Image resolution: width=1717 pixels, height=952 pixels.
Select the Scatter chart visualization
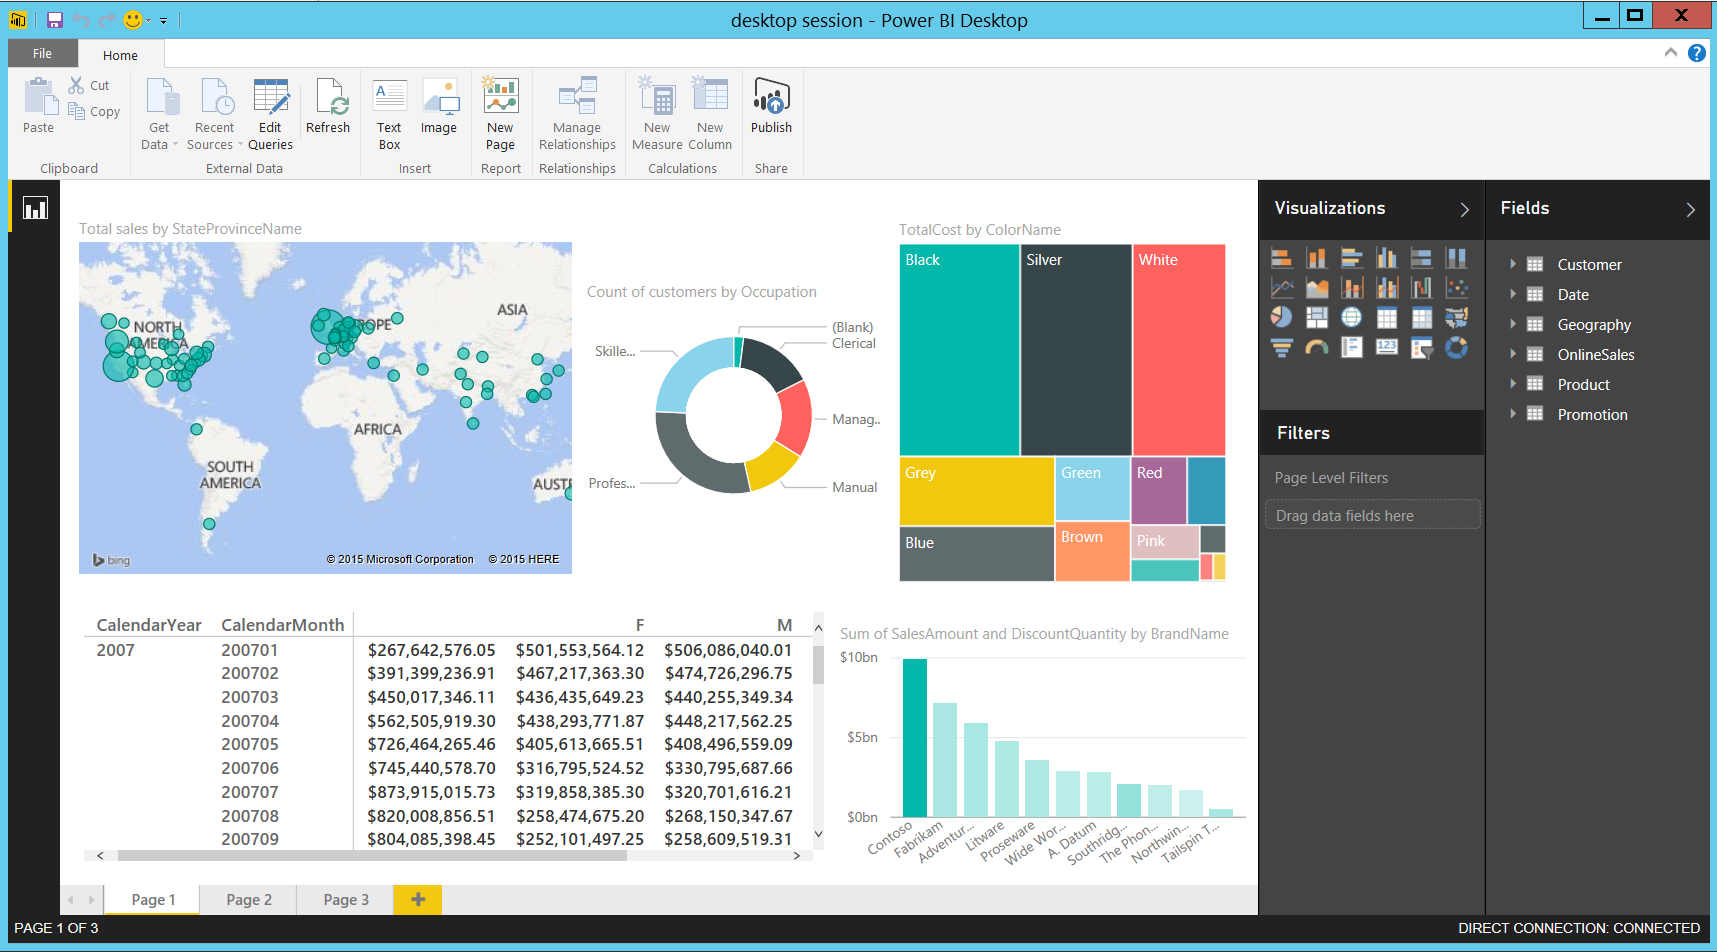tap(1456, 288)
